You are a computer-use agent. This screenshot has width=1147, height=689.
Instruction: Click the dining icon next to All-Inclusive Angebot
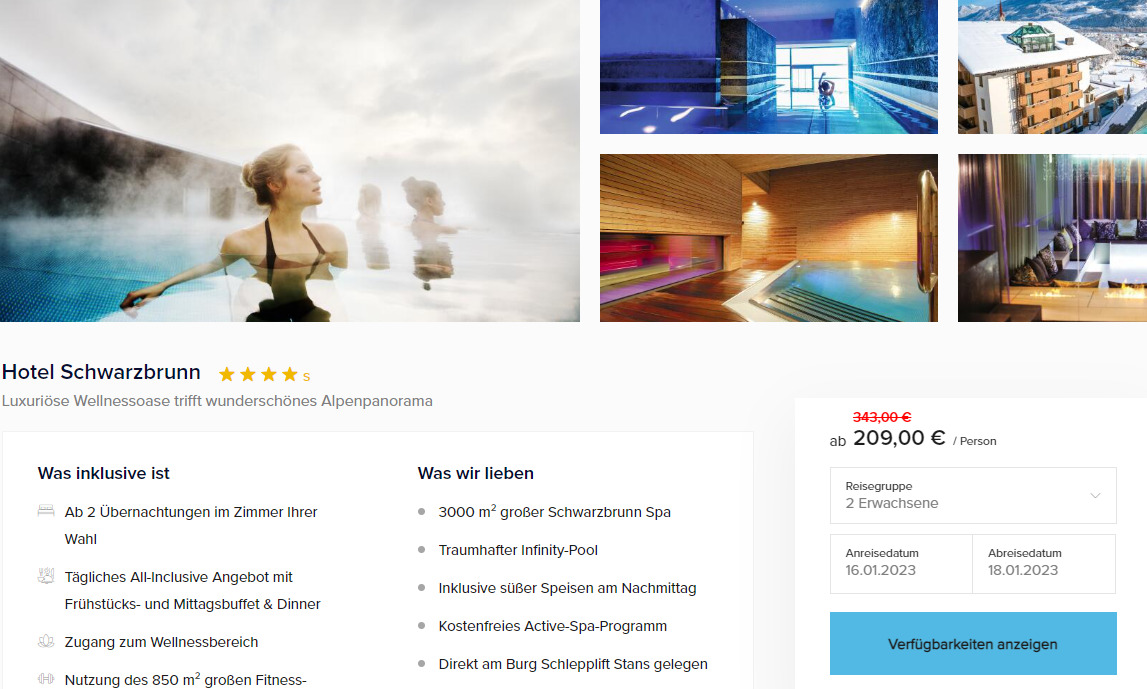pos(46,576)
